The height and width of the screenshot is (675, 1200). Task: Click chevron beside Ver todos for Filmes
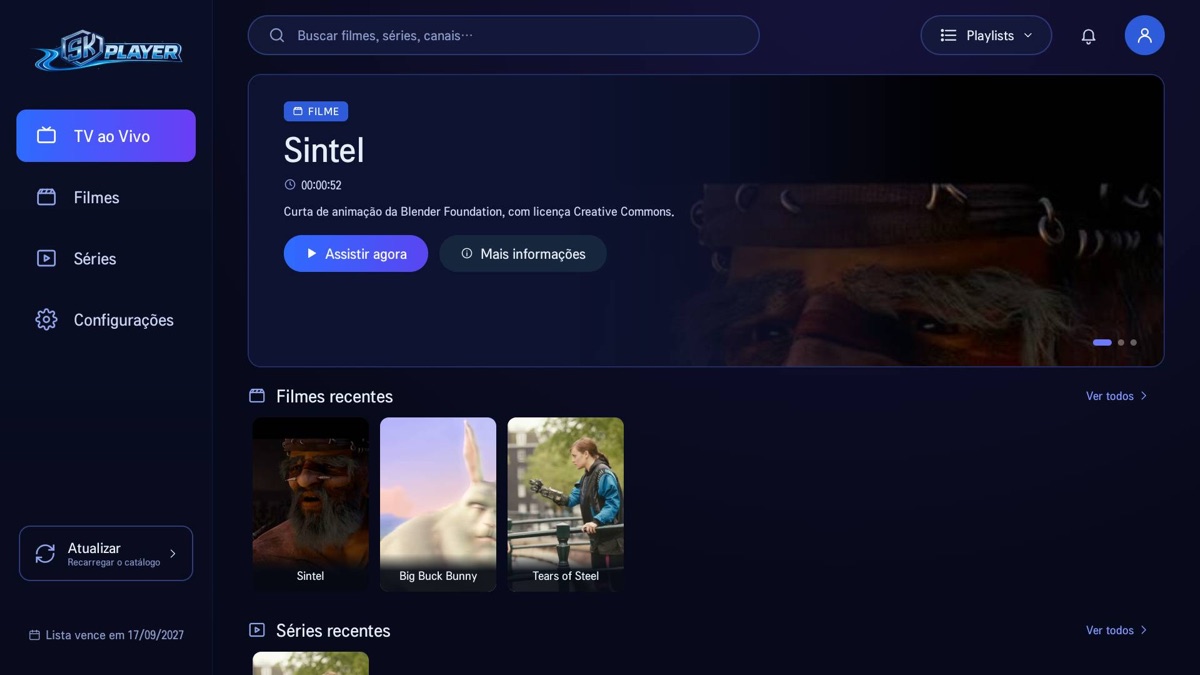[x=1144, y=396]
